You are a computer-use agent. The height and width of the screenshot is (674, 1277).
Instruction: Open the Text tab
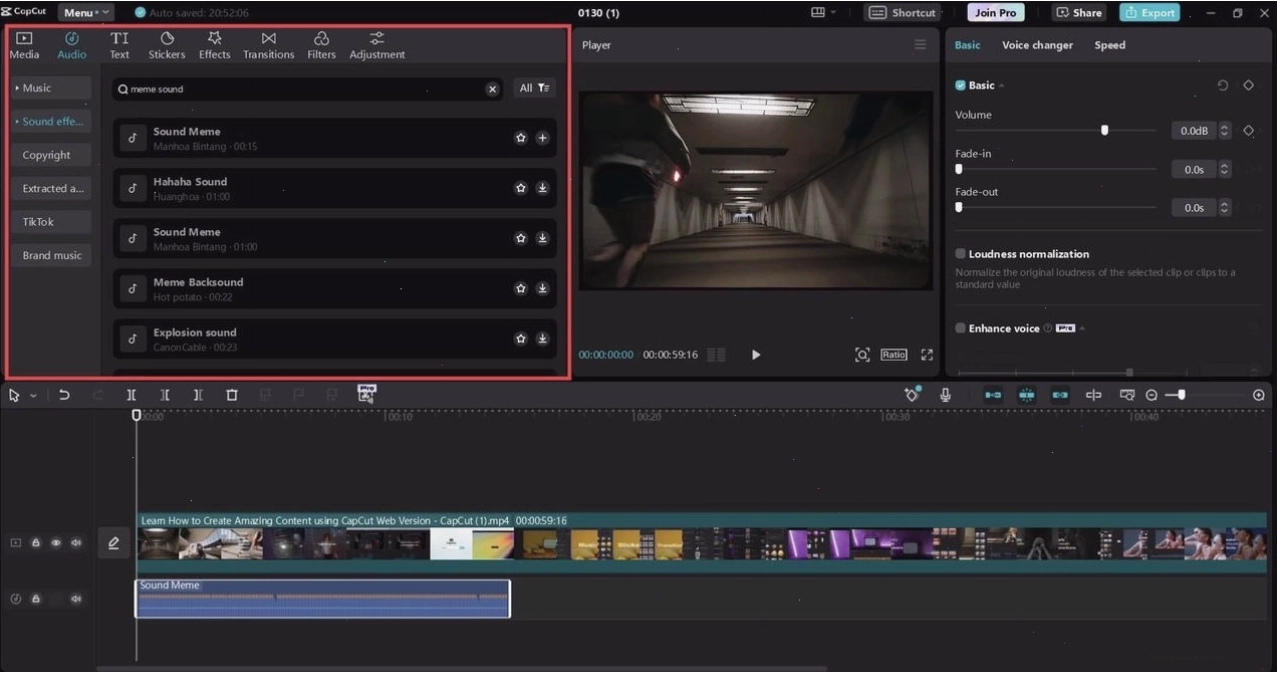[119, 46]
